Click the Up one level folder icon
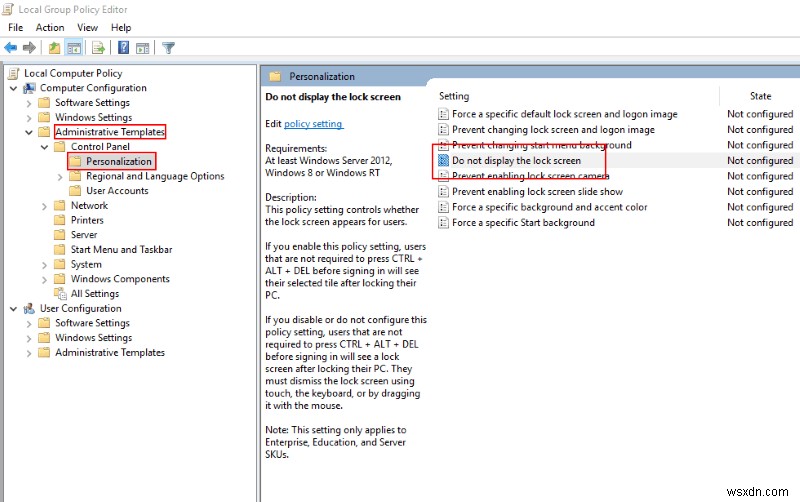 tap(54, 48)
